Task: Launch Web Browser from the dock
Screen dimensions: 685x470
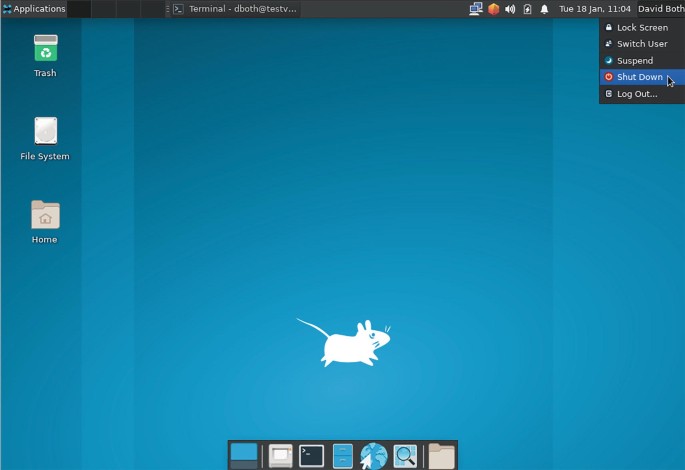Action: coord(373,456)
